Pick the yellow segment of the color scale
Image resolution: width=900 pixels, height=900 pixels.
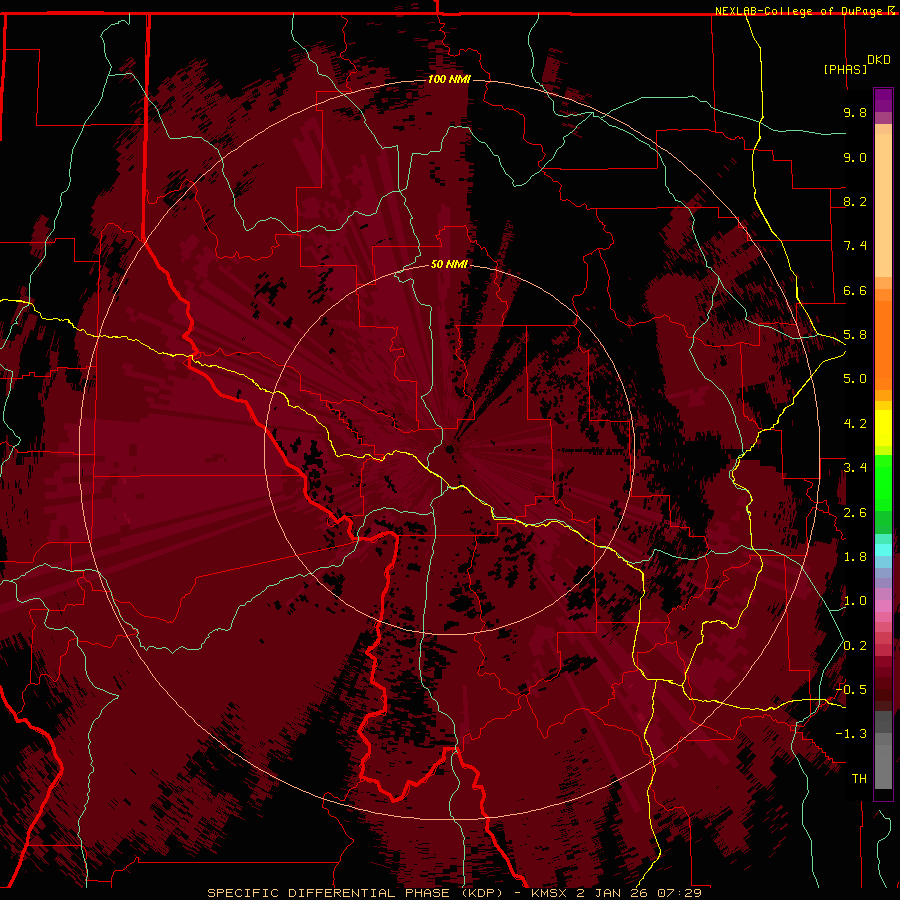(x=883, y=428)
